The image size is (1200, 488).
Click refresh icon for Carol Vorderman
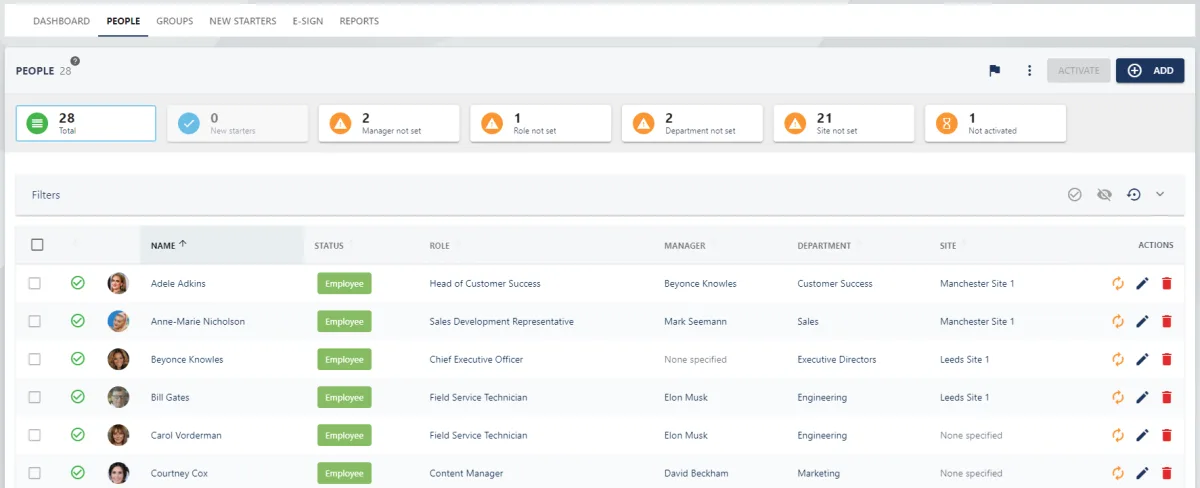[x=1118, y=436]
